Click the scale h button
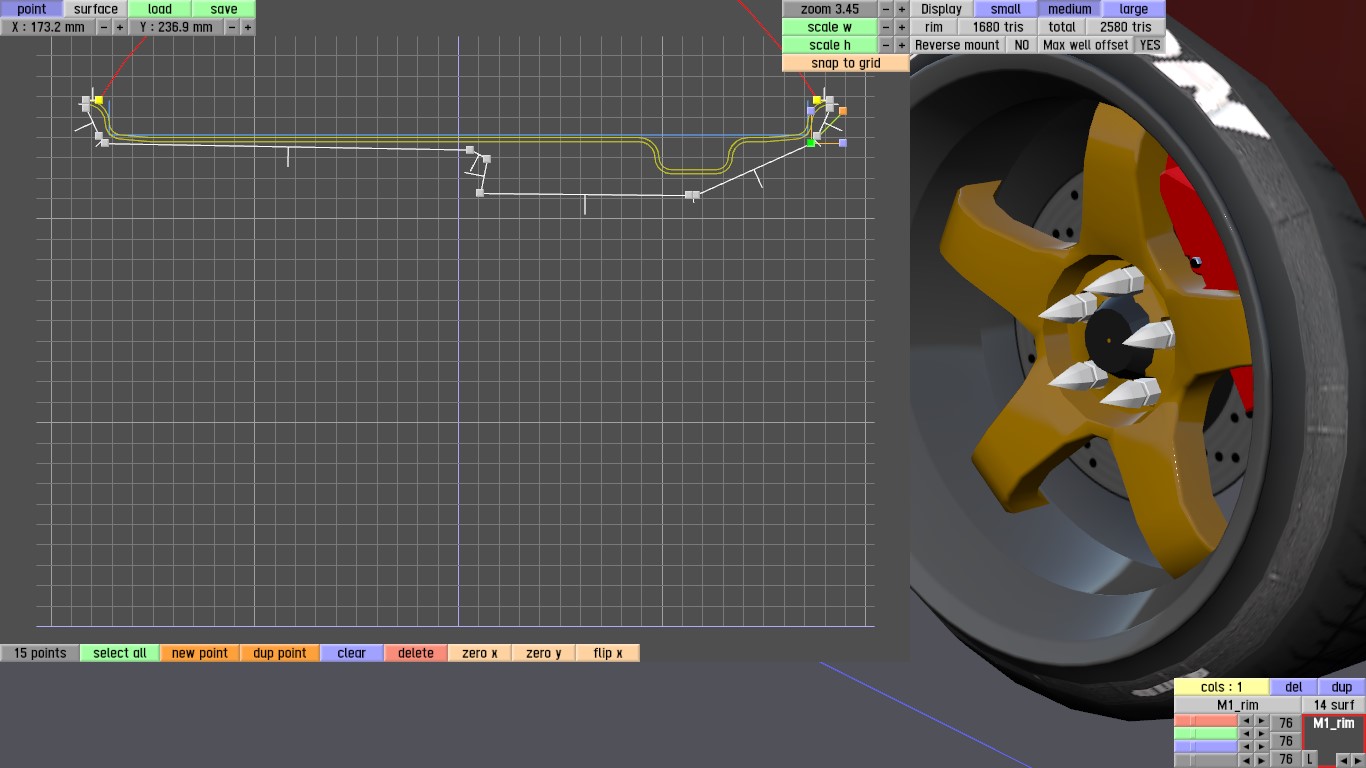Viewport: 1366px width, 768px height. pos(830,45)
